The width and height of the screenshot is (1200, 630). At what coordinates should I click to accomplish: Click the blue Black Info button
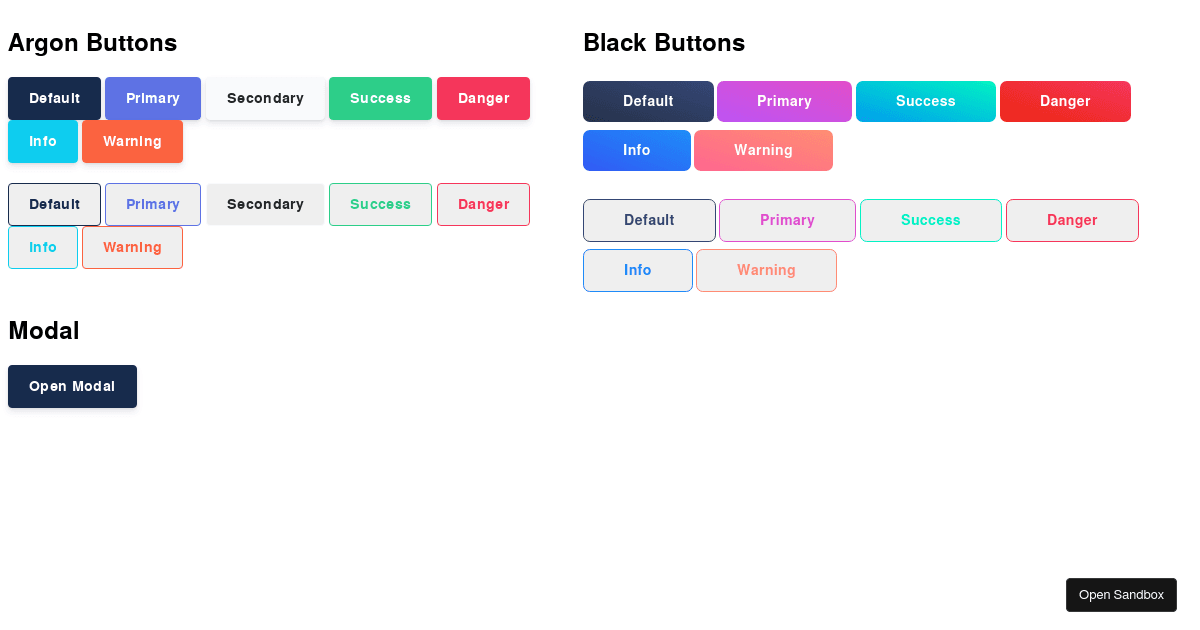pos(636,150)
